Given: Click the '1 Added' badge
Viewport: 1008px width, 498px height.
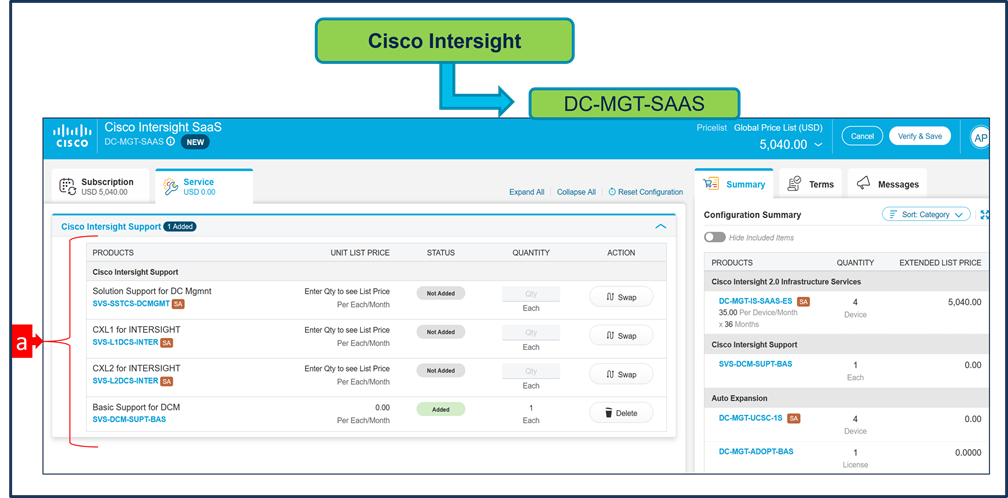Looking at the screenshot, I should tap(180, 226).
